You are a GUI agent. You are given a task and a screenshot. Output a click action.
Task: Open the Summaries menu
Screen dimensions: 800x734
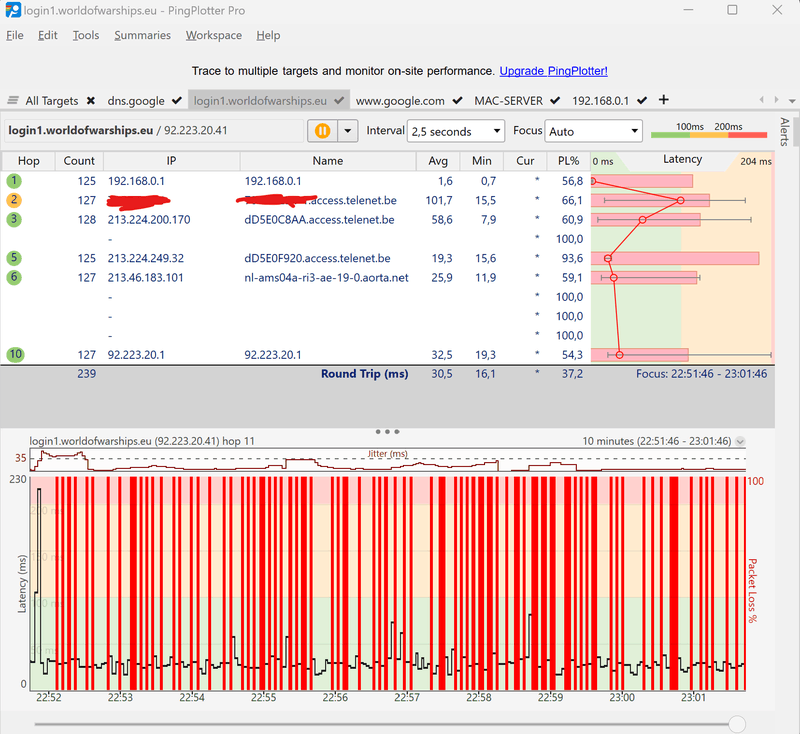[142, 35]
